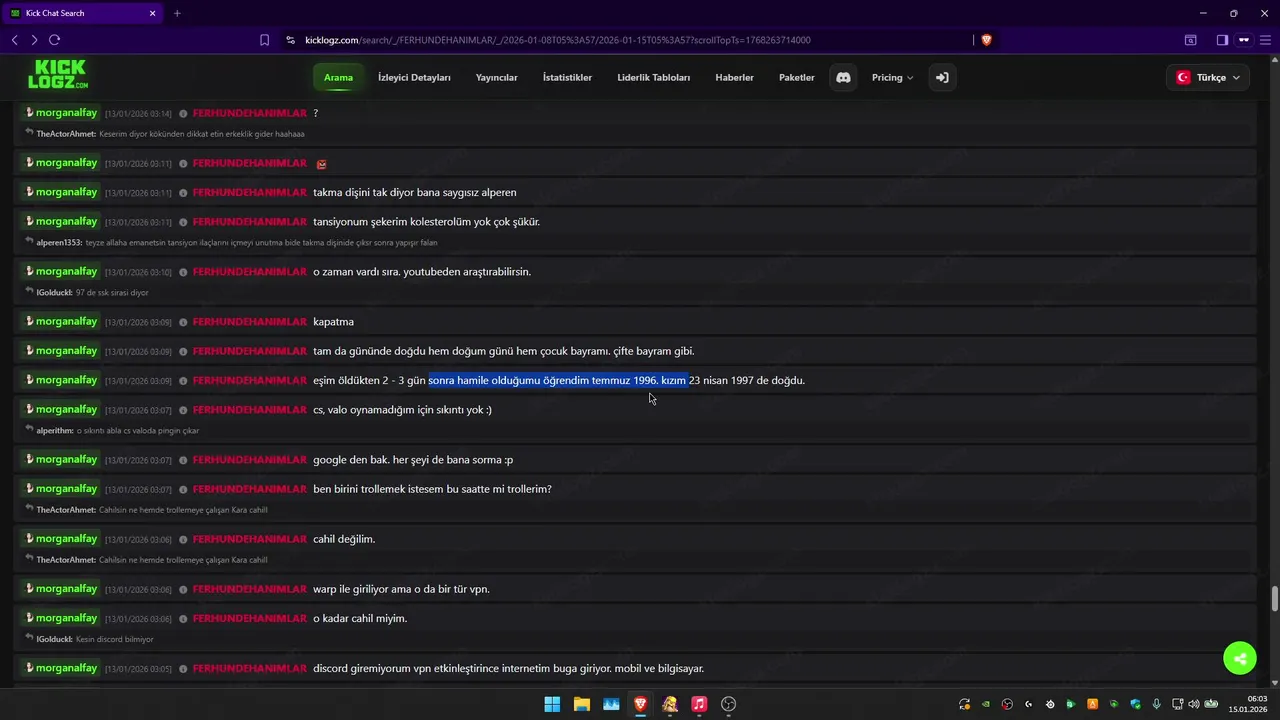Screen dimensions: 1280x720
Task: Click reply 'alperithm: o sıkıntı abla cs valoda'
Action: (118, 431)
